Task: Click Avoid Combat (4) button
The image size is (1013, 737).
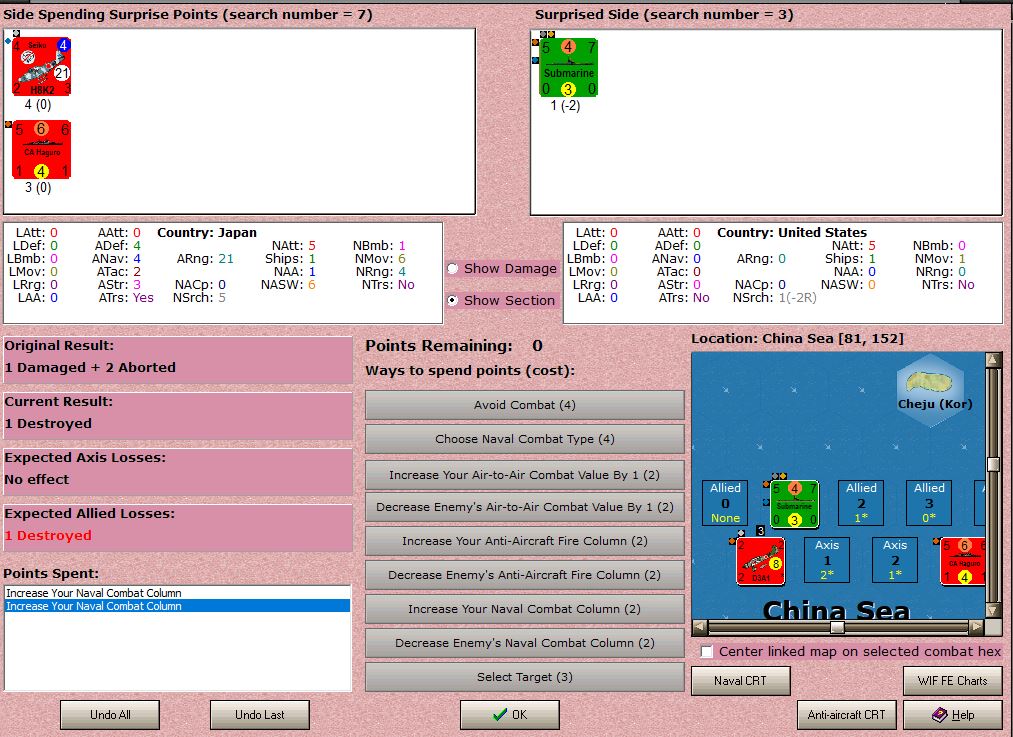Action: [525, 405]
